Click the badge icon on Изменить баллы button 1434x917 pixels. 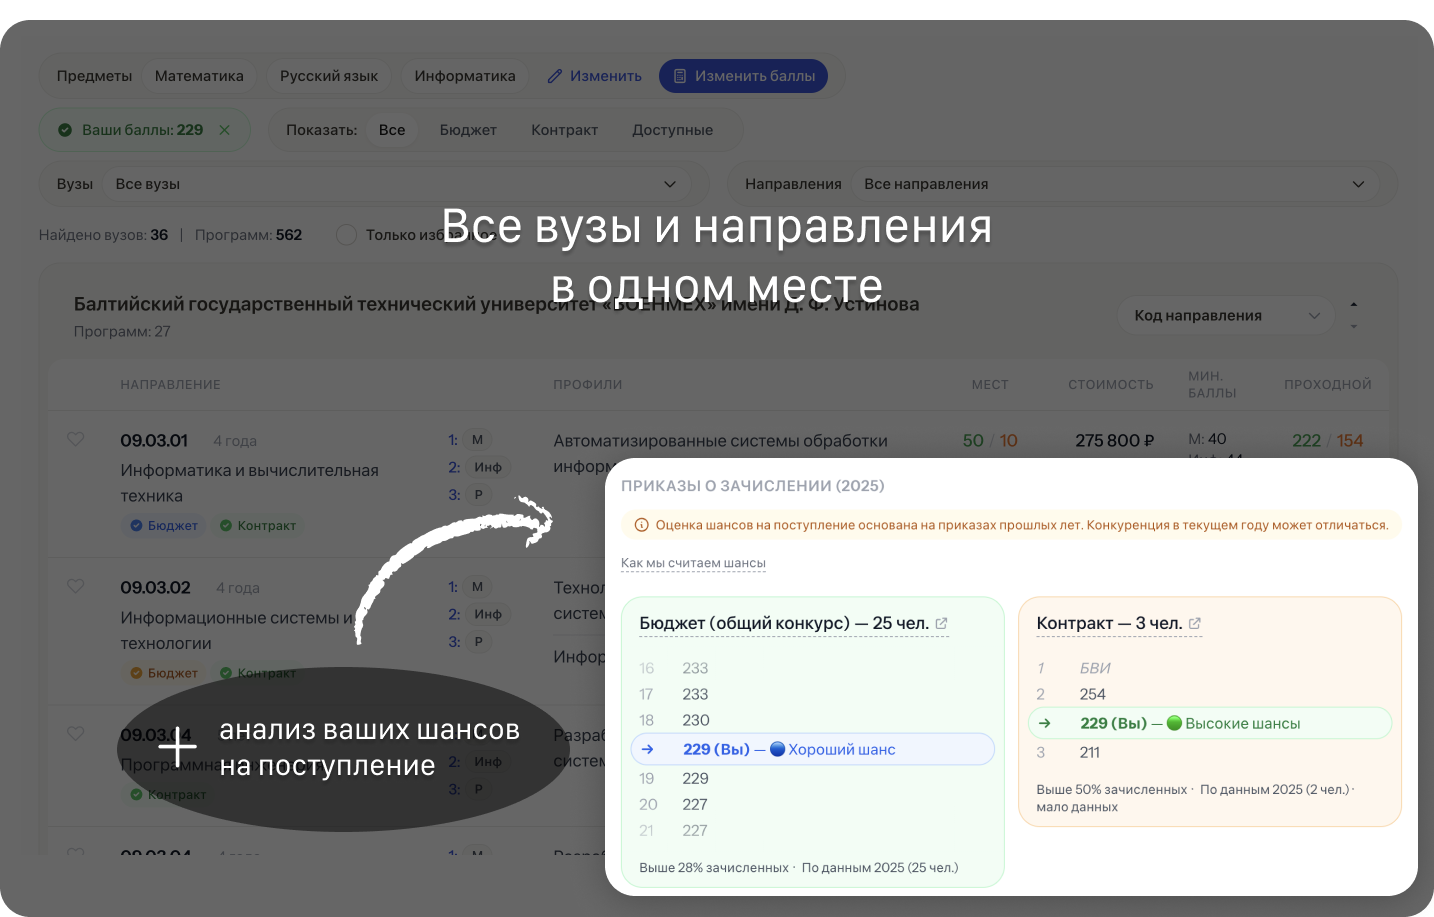point(681,75)
